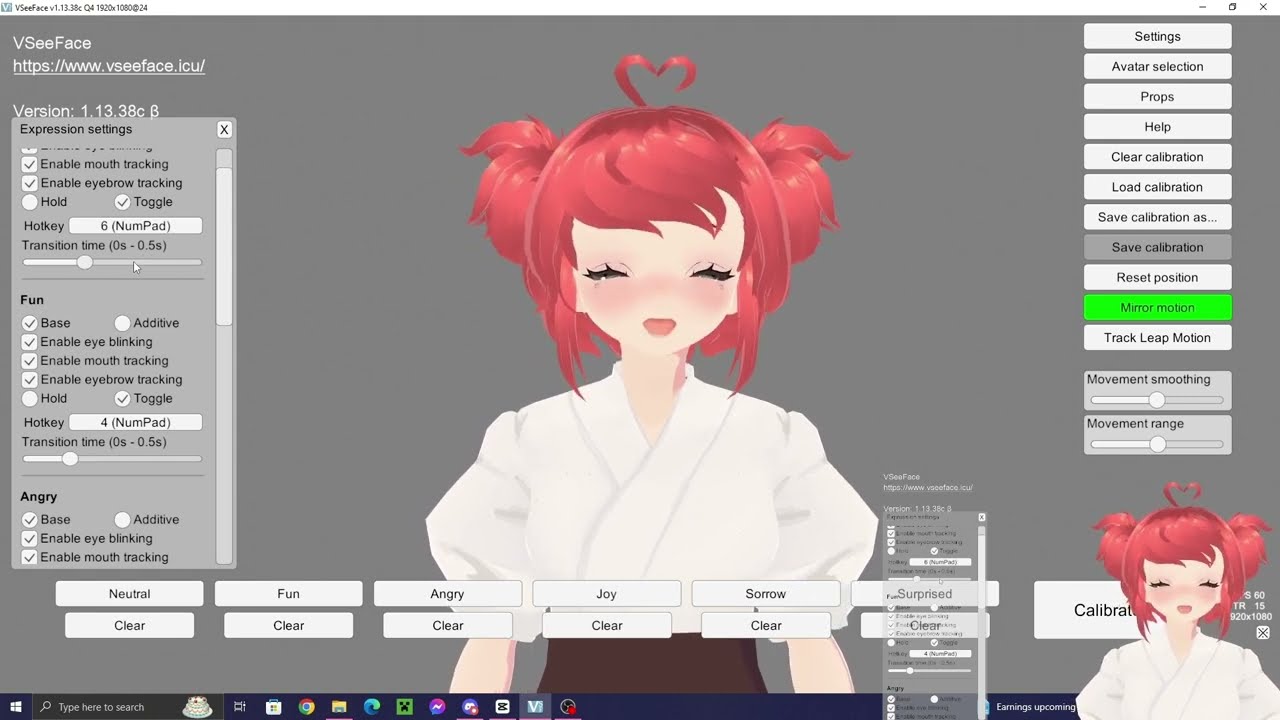Click Clear below the Fun button
This screenshot has width=1280, height=720.
[x=288, y=626]
